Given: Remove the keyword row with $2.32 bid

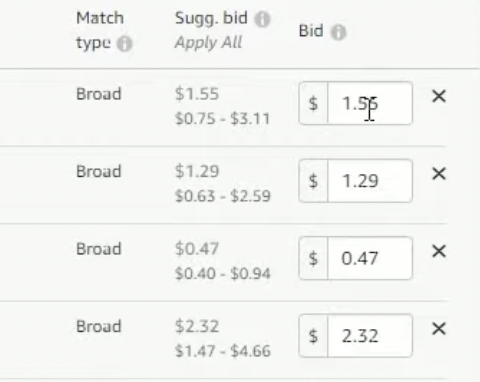Looking at the screenshot, I should point(439,329).
